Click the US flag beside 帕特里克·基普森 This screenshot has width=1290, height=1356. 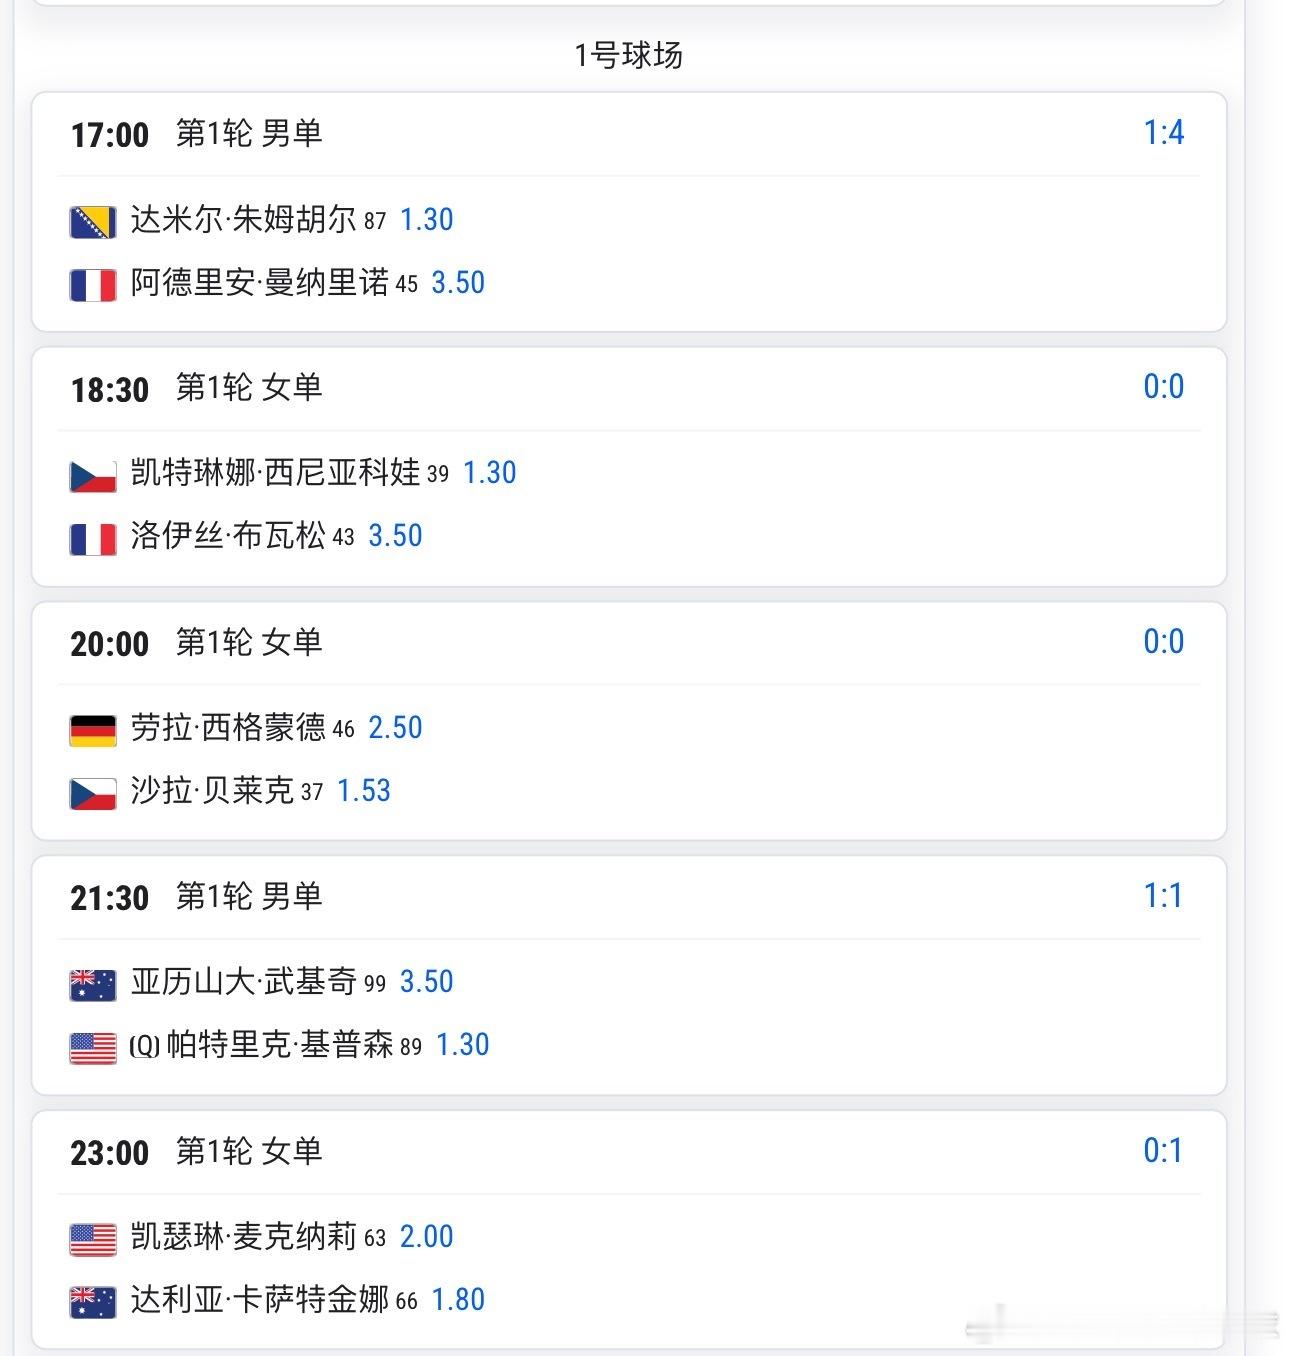coord(93,1047)
